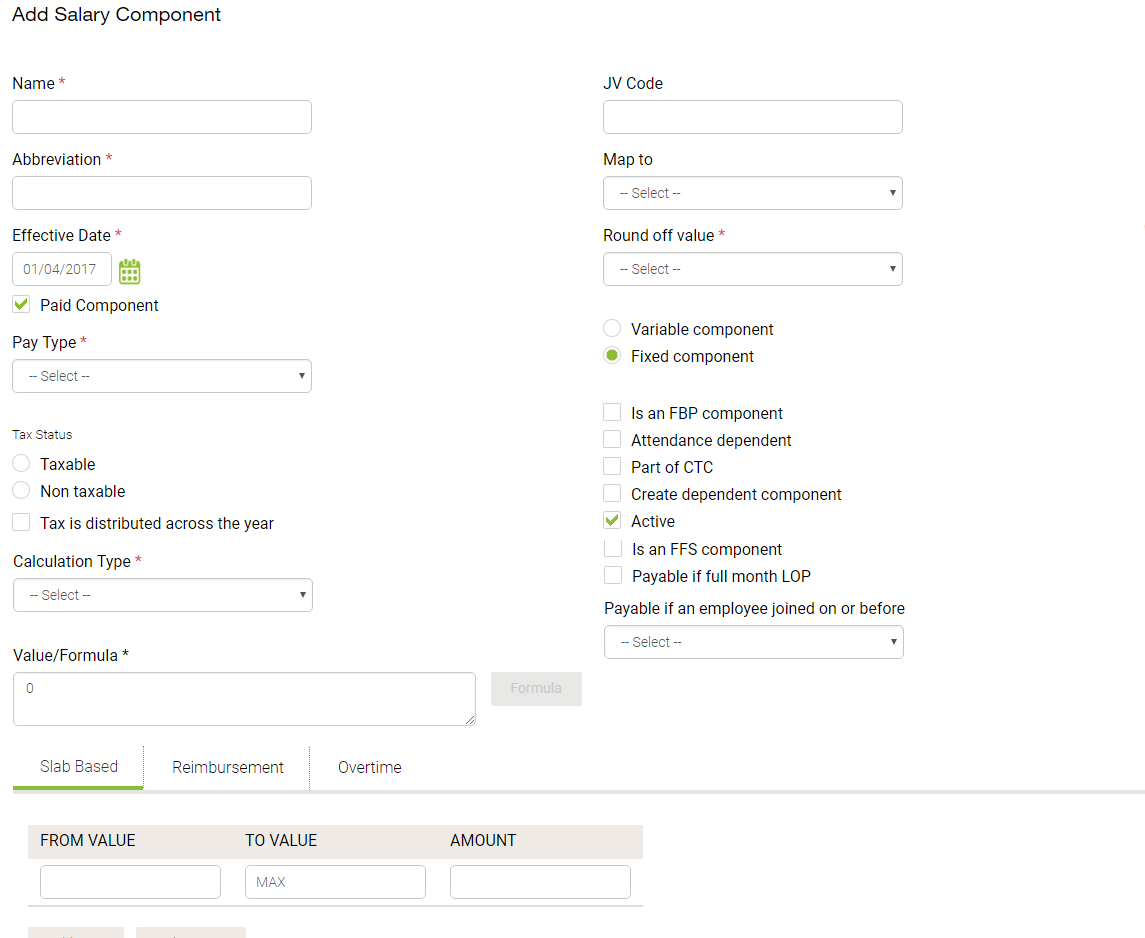The image size is (1145, 938).
Task: Open the Pay Type dropdown
Action: point(161,375)
